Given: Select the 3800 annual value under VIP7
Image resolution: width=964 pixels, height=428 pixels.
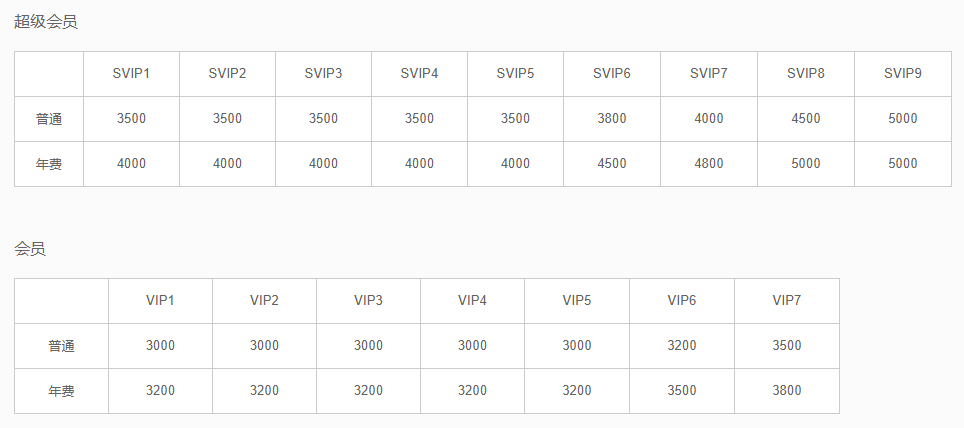Looking at the screenshot, I should [x=787, y=390].
